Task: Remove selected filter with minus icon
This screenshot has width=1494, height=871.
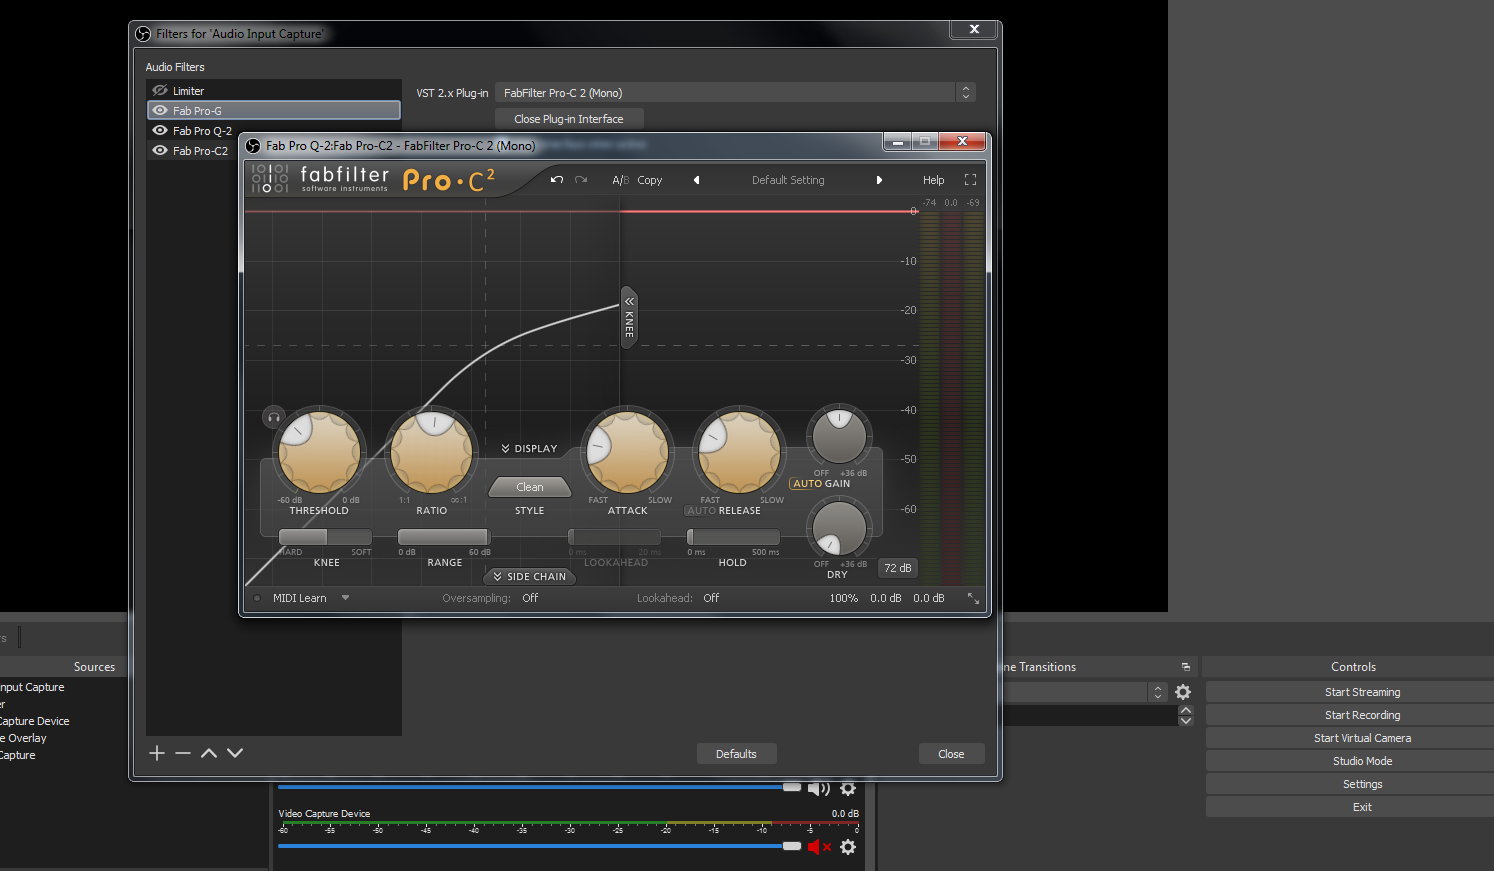Action: point(183,753)
